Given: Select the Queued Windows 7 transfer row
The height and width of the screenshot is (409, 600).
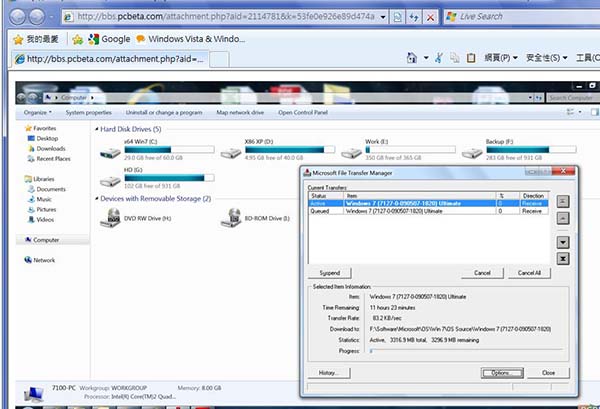Looking at the screenshot, I should (x=429, y=211).
